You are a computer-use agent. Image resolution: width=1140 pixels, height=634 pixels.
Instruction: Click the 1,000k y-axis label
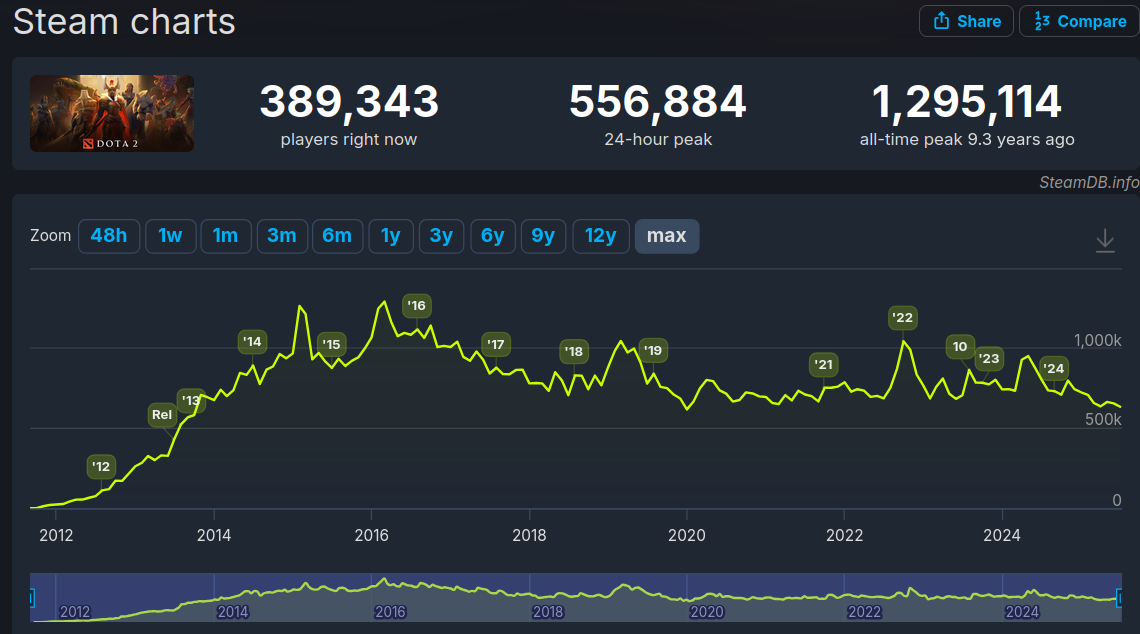click(x=1098, y=340)
